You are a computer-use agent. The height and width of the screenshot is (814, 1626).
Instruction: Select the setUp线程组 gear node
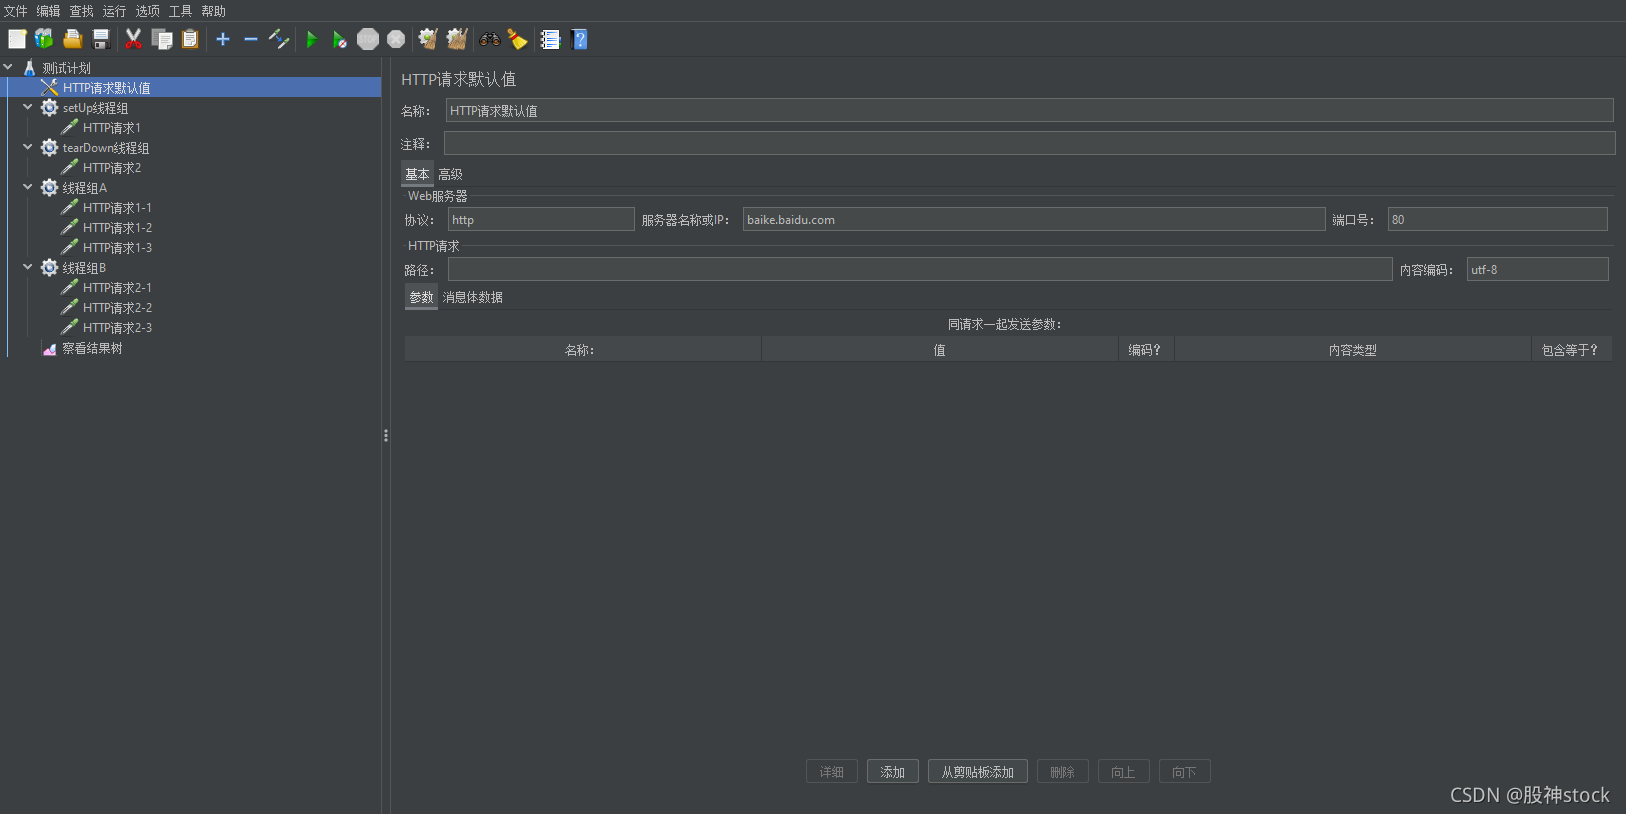click(95, 108)
